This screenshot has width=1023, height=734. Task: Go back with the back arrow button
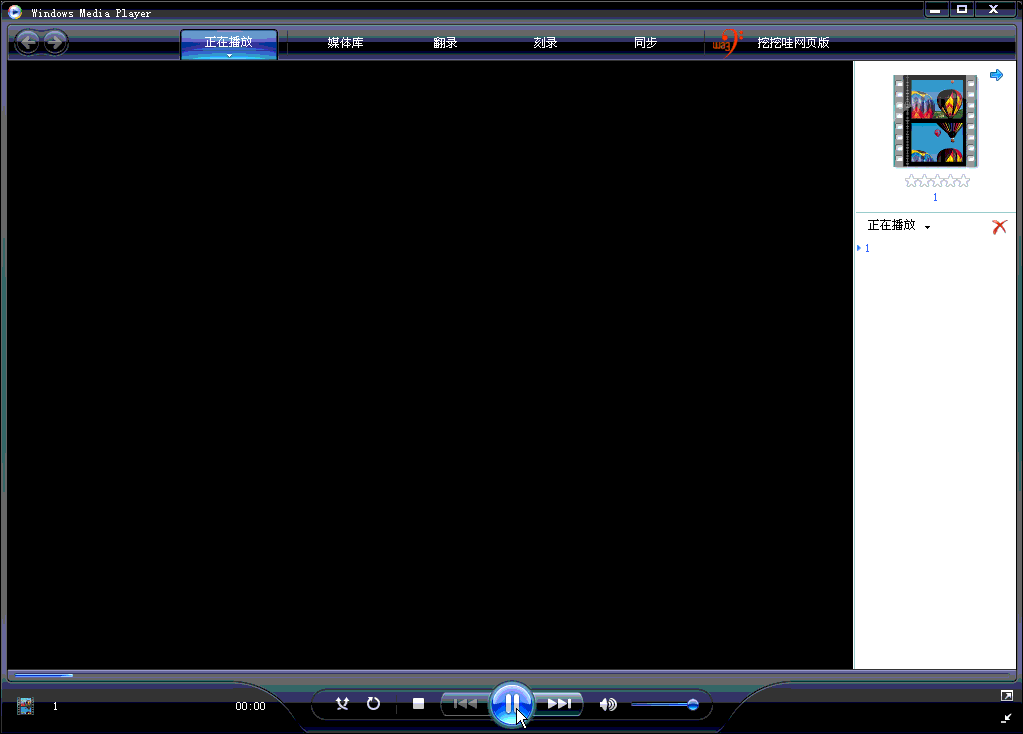[27, 43]
